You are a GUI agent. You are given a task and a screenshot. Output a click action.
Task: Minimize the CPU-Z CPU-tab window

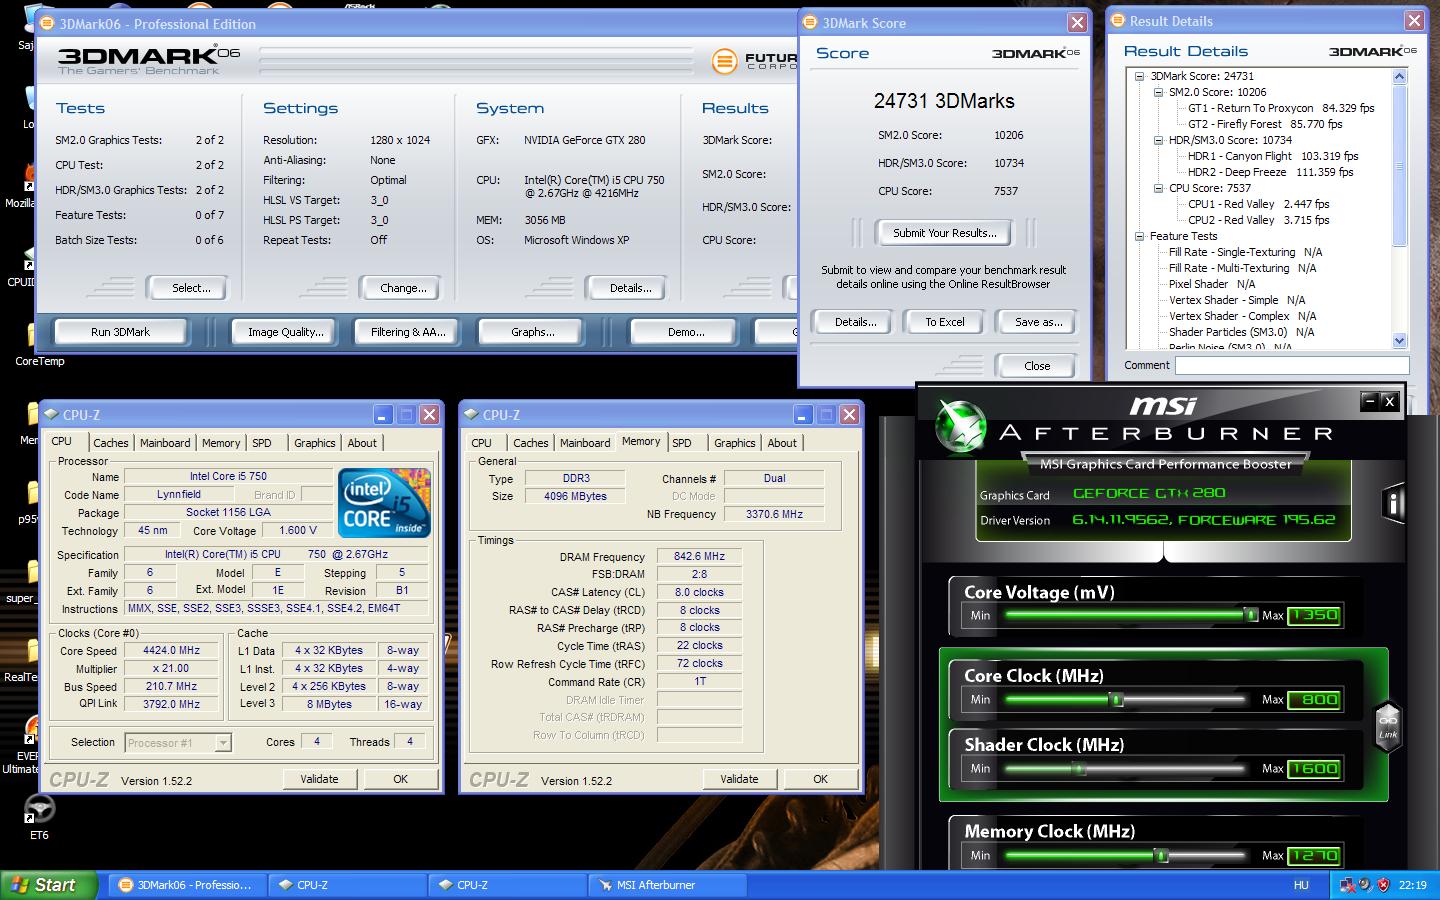point(383,414)
